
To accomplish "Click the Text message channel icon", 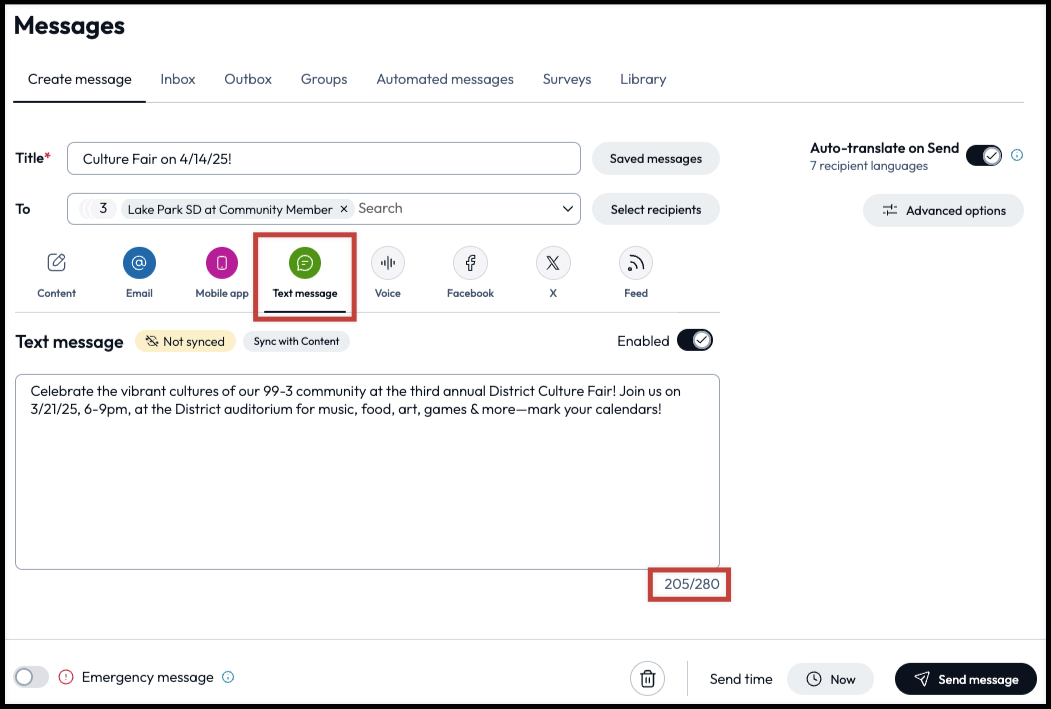I will tap(304, 263).
